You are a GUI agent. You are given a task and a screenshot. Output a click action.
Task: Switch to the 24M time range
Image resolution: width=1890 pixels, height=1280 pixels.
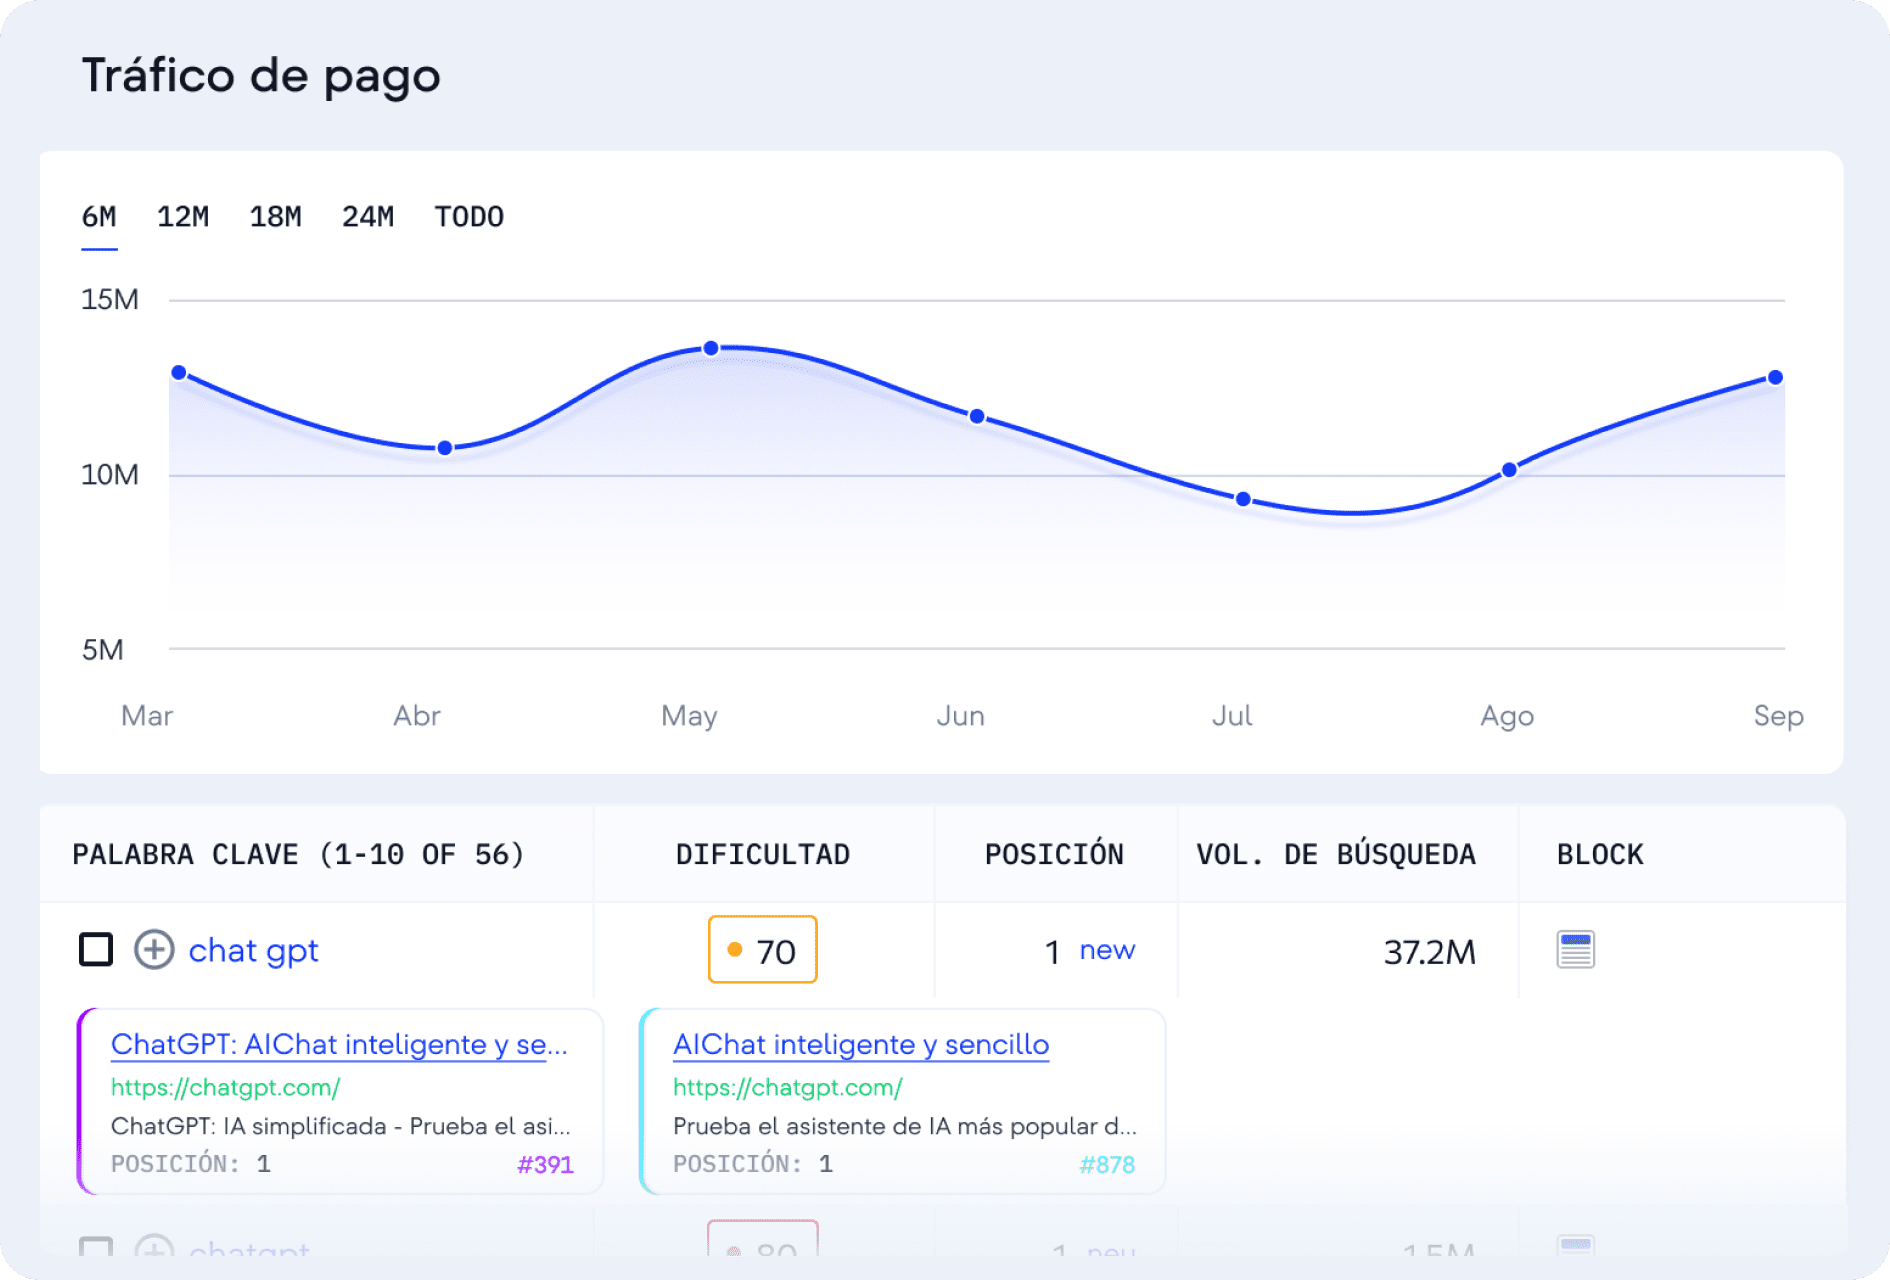pos(368,217)
